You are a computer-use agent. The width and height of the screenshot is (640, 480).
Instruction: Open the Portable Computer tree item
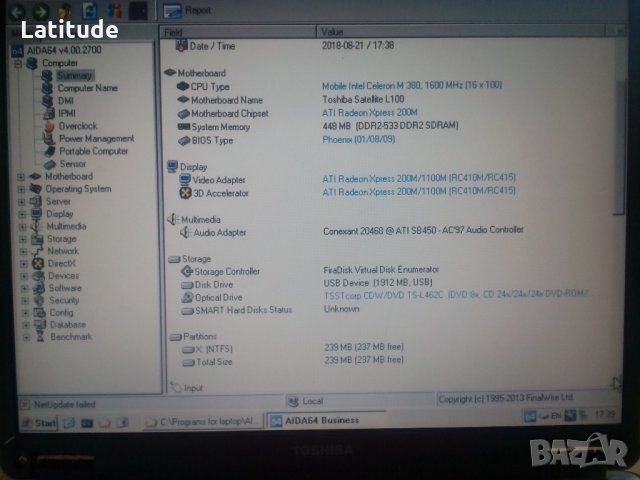click(x=93, y=151)
